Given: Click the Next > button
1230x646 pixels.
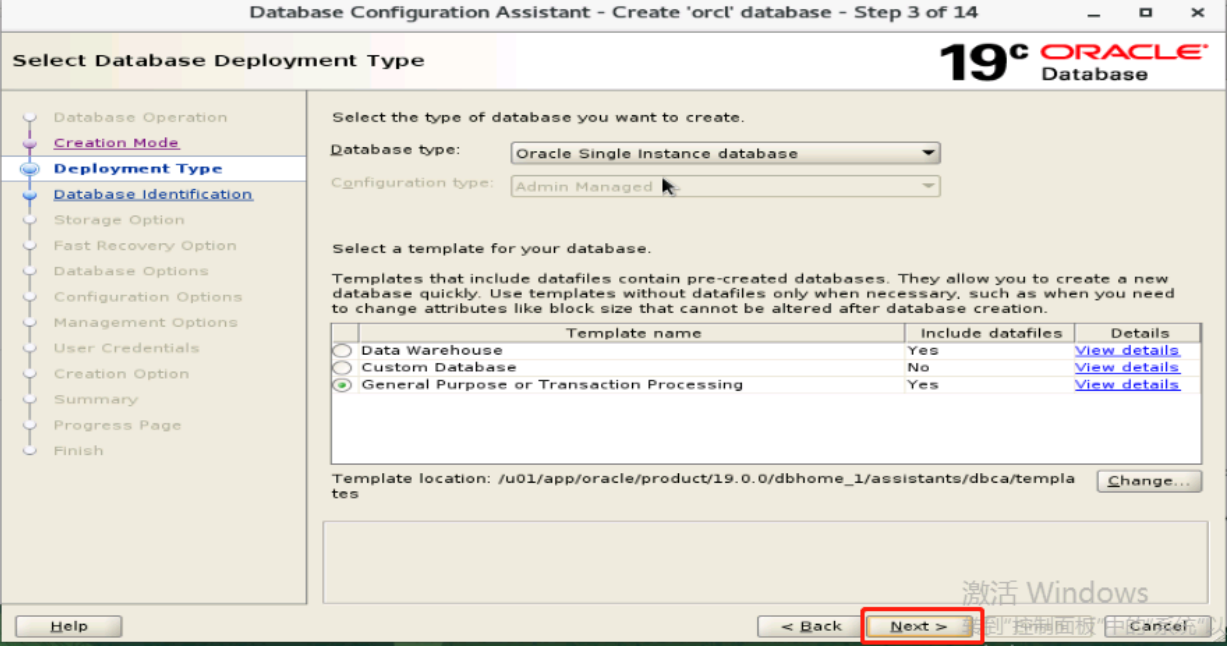Looking at the screenshot, I should point(920,626).
